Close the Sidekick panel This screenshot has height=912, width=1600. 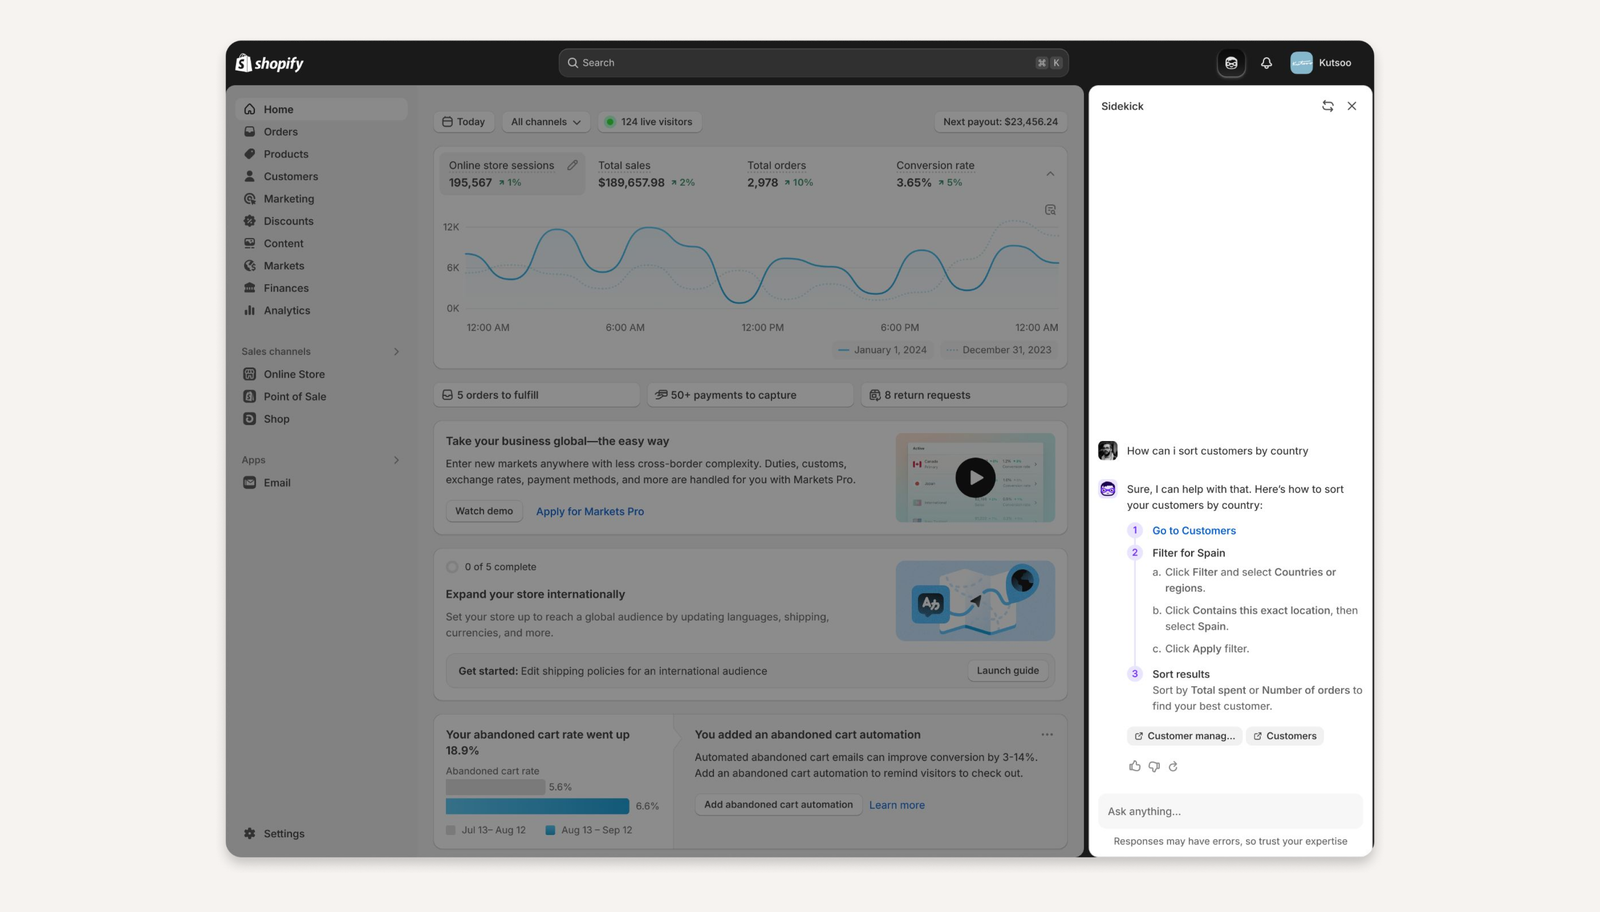(x=1352, y=106)
